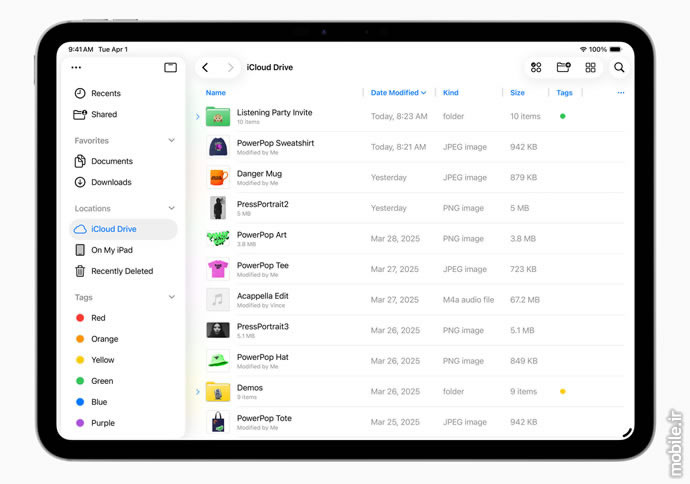The image size is (690, 484).
Task: Click green tag dot on Listening Party Invite
Action: (562, 116)
